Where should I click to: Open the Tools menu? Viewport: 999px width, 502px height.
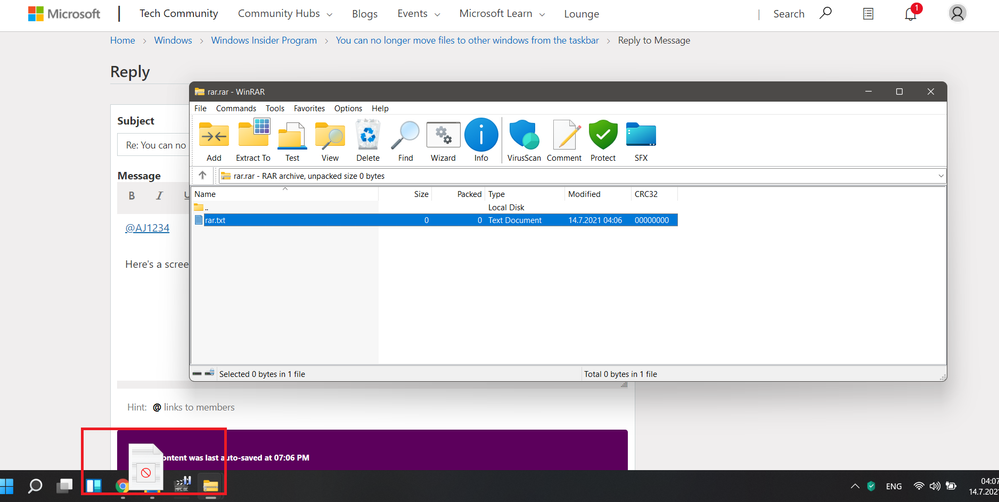pos(275,108)
